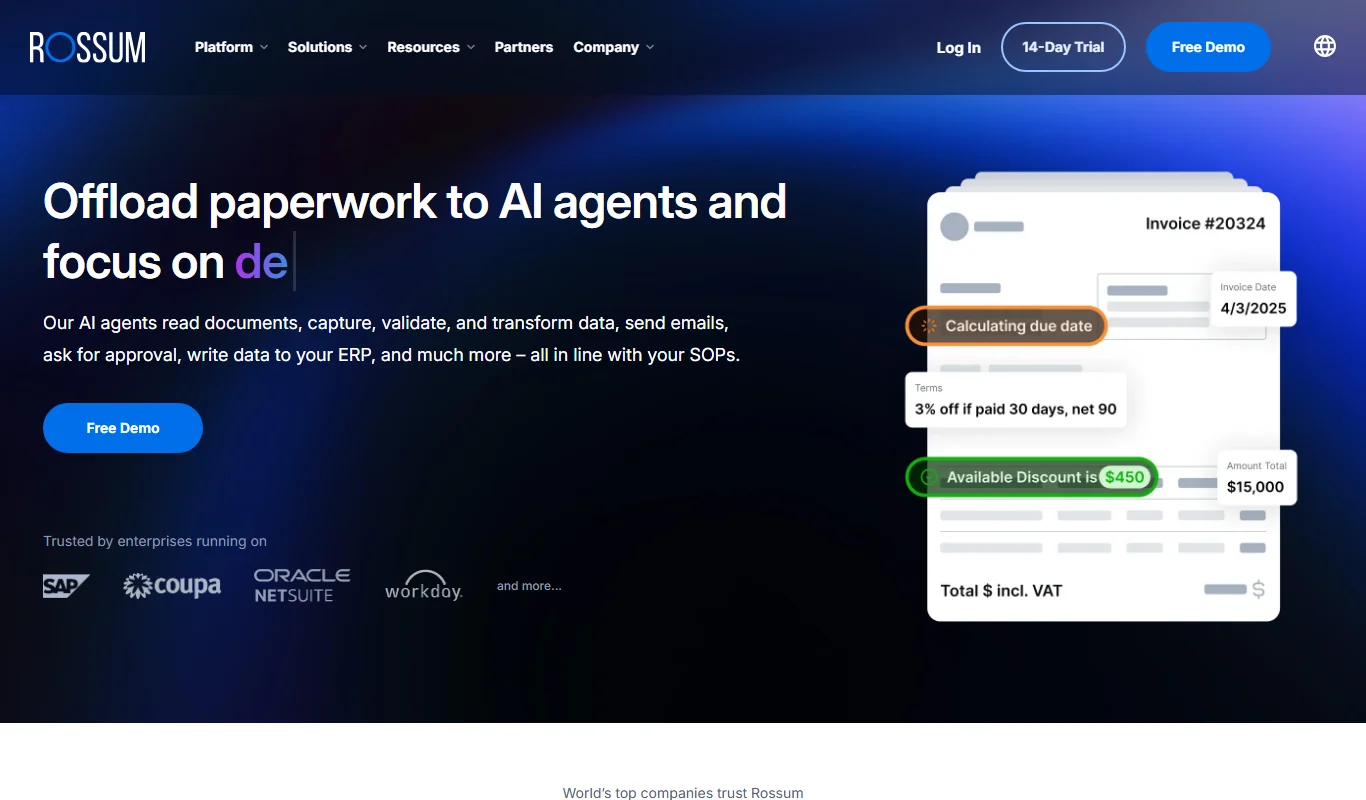1366x800 pixels.
Task: Start the 14-Day Trial
Action: pos(1063,47)
